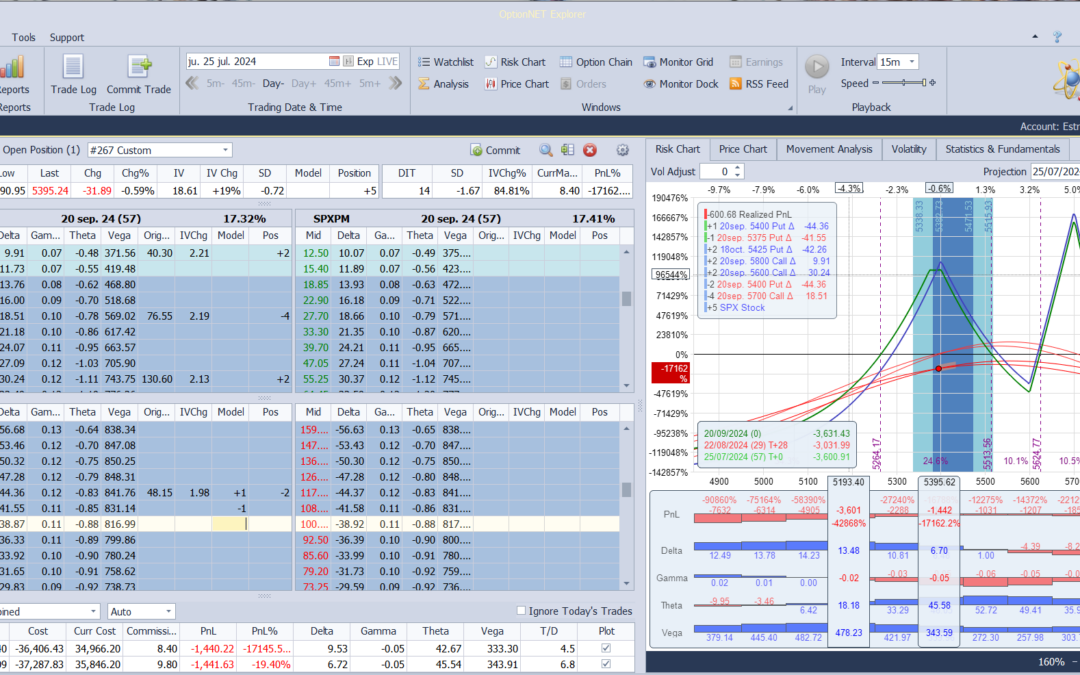1080x675 pixels.
Task: Open the Analysis window
Action: pyautogui.click(x=443, y=84)
